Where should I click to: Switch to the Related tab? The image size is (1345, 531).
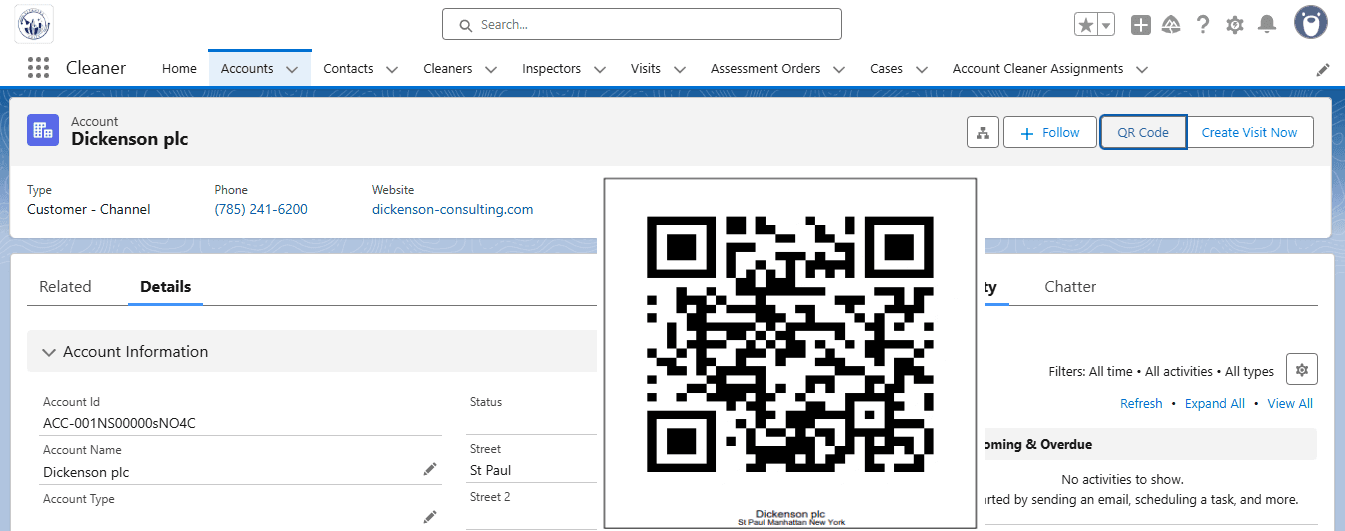click(x=65, y=286)
